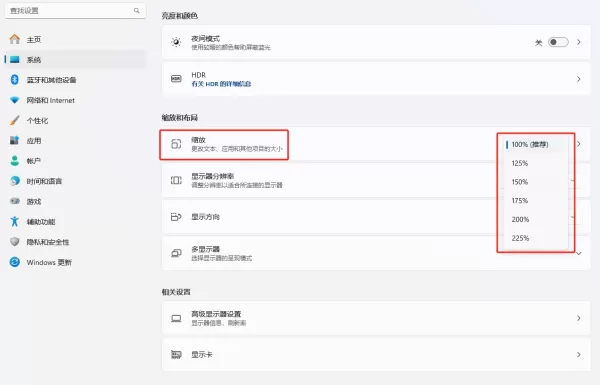This screenshot has height=385, width=600.
Task: Expand the 多显示器 section chevron
Action: [579, 253]
